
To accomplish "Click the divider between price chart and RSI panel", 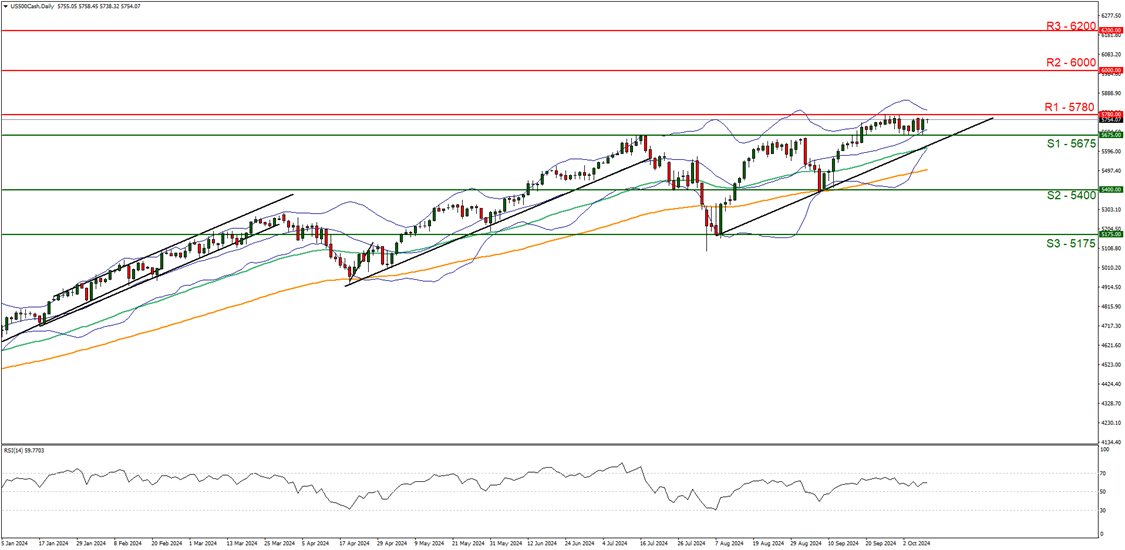I will click(x=550, y=444).
